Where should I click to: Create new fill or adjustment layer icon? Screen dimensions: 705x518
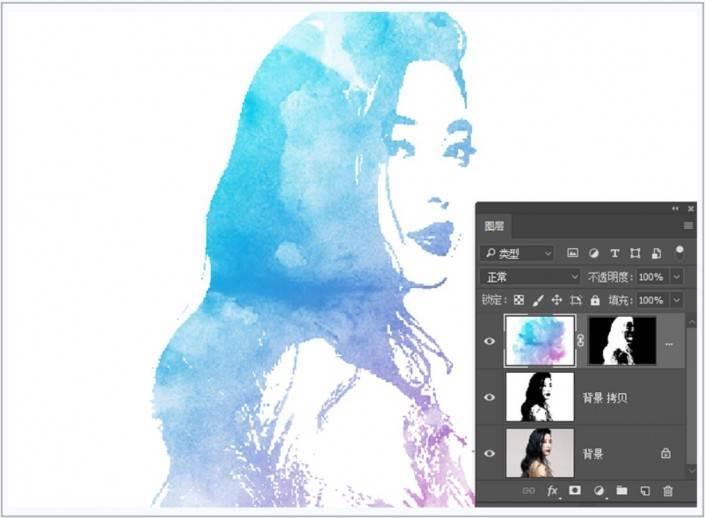pyautogui.click(x=598, y=491)
